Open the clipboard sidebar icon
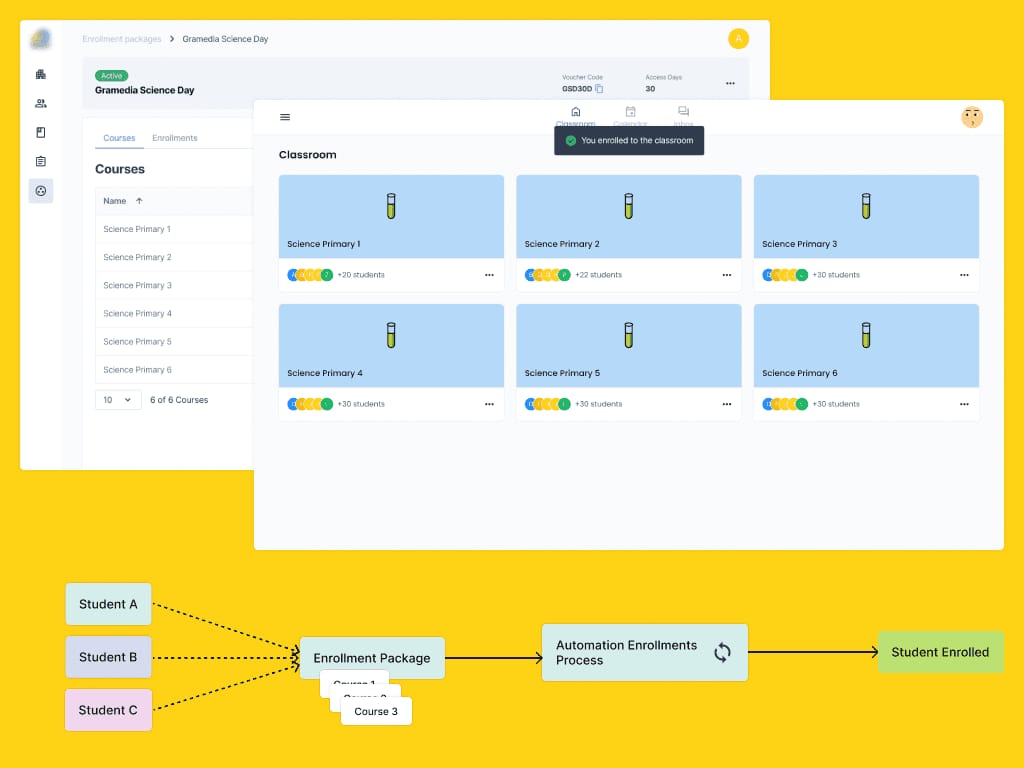1024x768 pixels. coord(40,161)
